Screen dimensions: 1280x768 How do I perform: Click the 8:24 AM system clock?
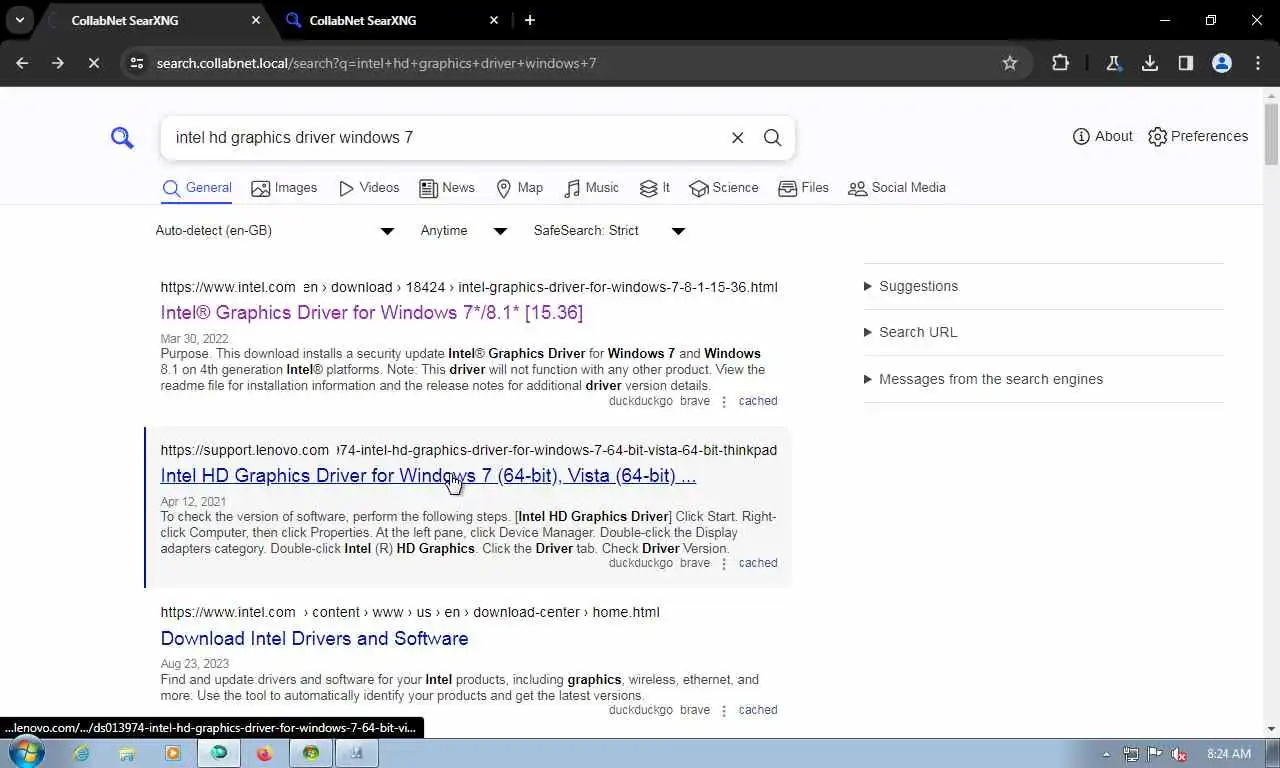[1229, 754]
